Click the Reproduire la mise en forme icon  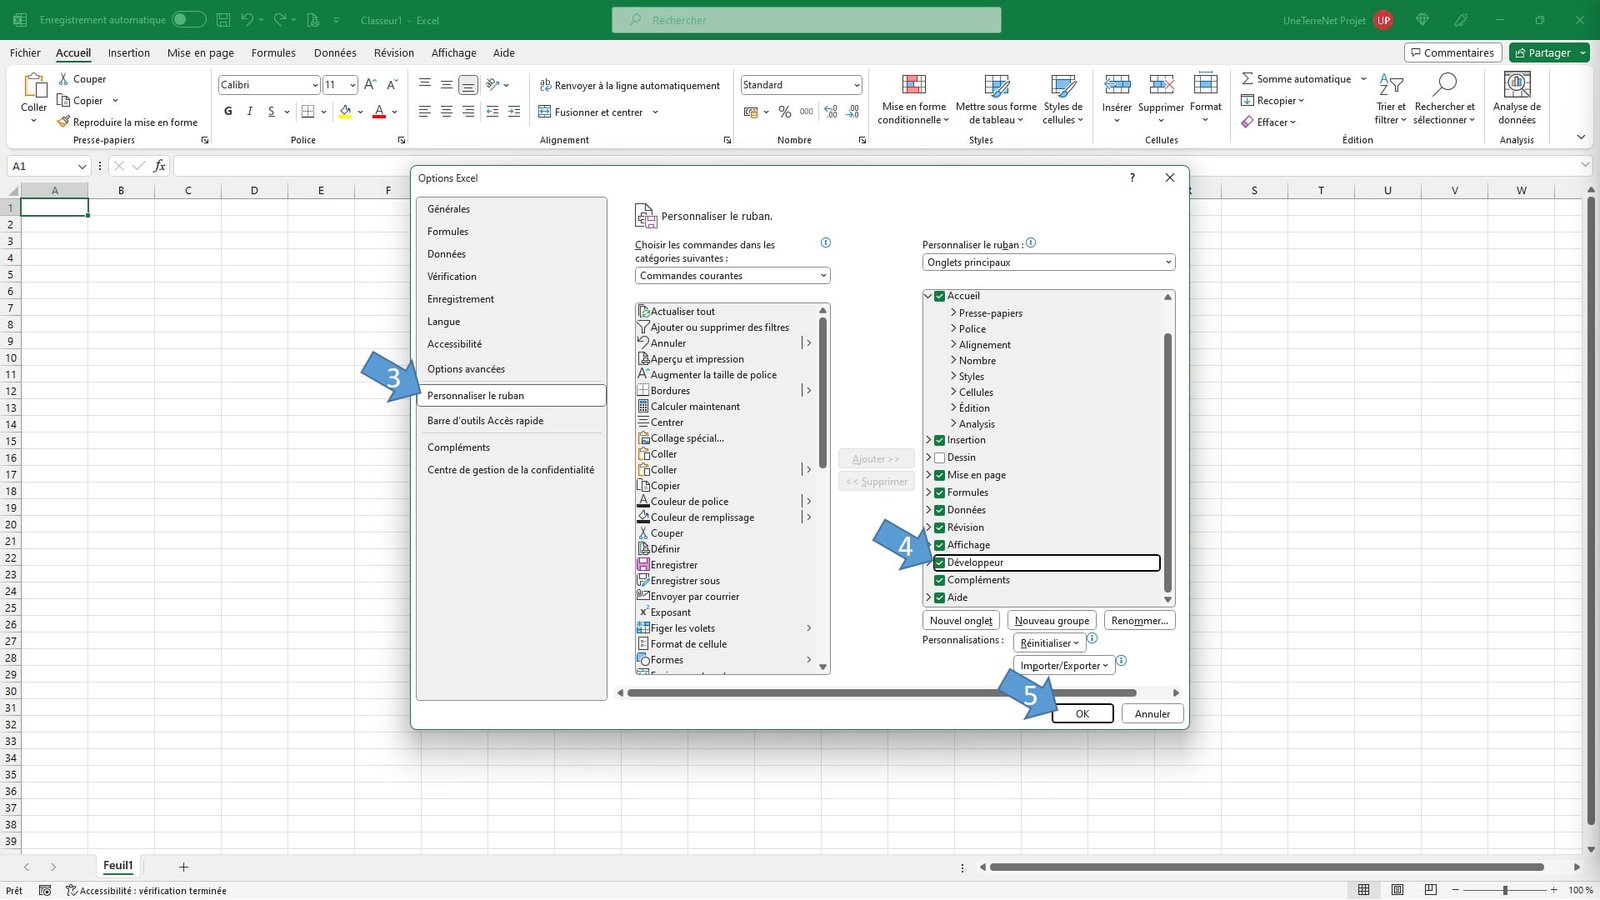[x=62, y=122]
